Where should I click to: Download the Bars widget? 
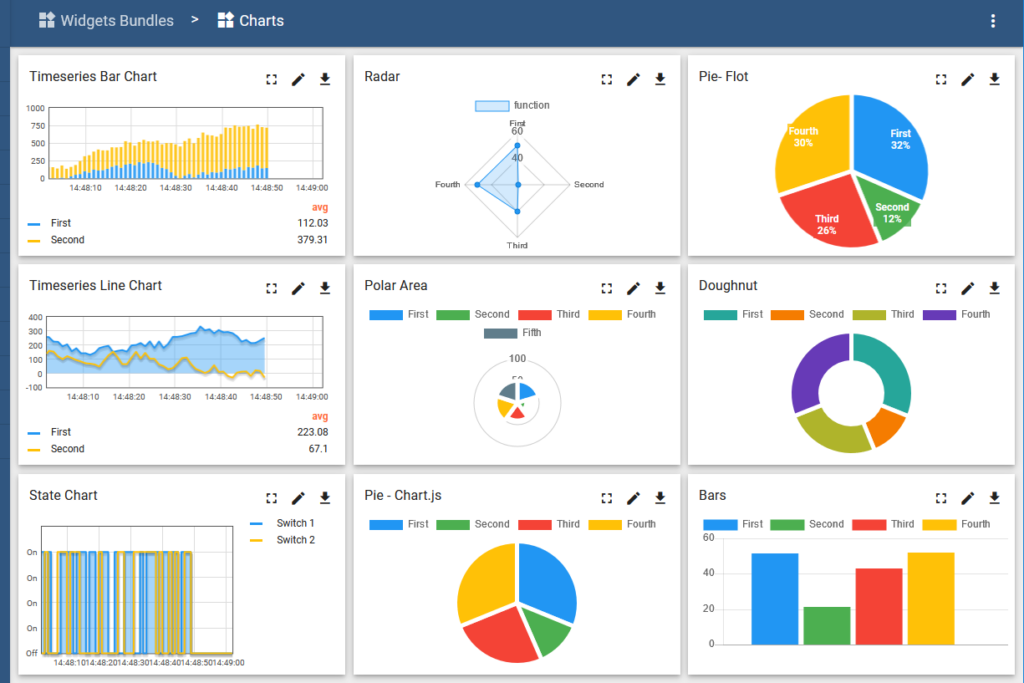click(x=994, y=498)
